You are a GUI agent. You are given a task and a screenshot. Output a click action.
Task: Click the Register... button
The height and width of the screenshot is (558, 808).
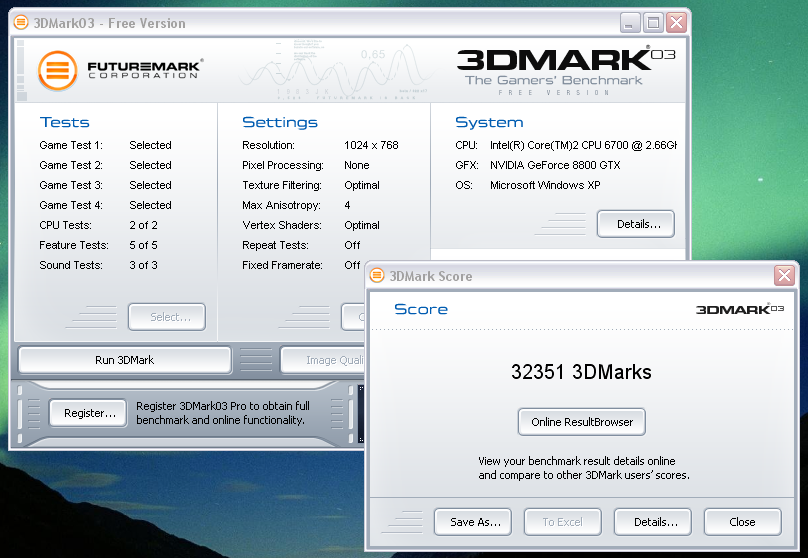[x=88, y=413]
